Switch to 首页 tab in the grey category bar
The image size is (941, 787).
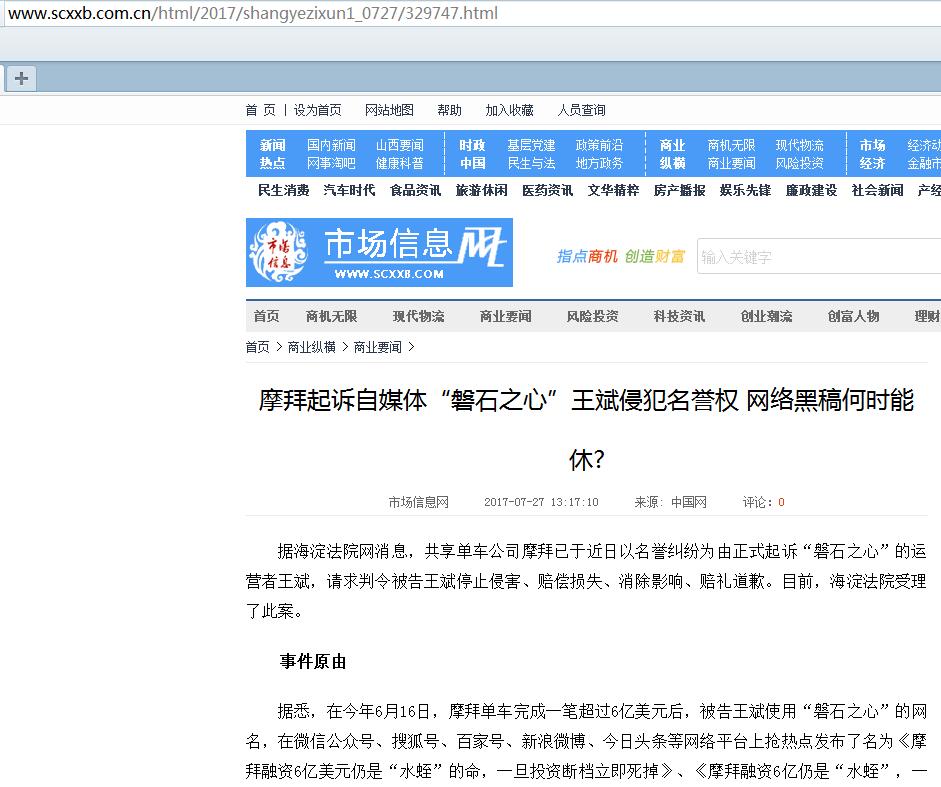(x=266, y=316)
